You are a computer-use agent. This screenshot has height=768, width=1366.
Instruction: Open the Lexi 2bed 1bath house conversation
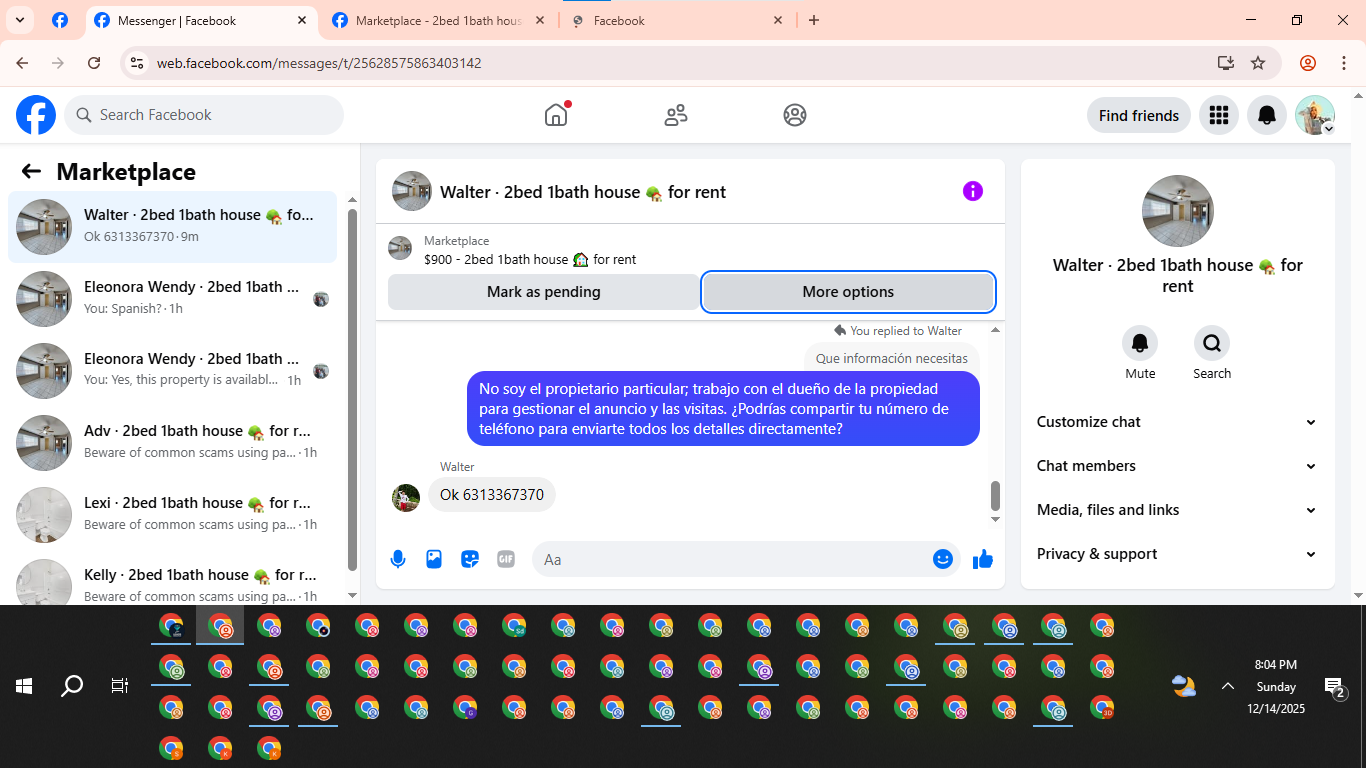172,515
